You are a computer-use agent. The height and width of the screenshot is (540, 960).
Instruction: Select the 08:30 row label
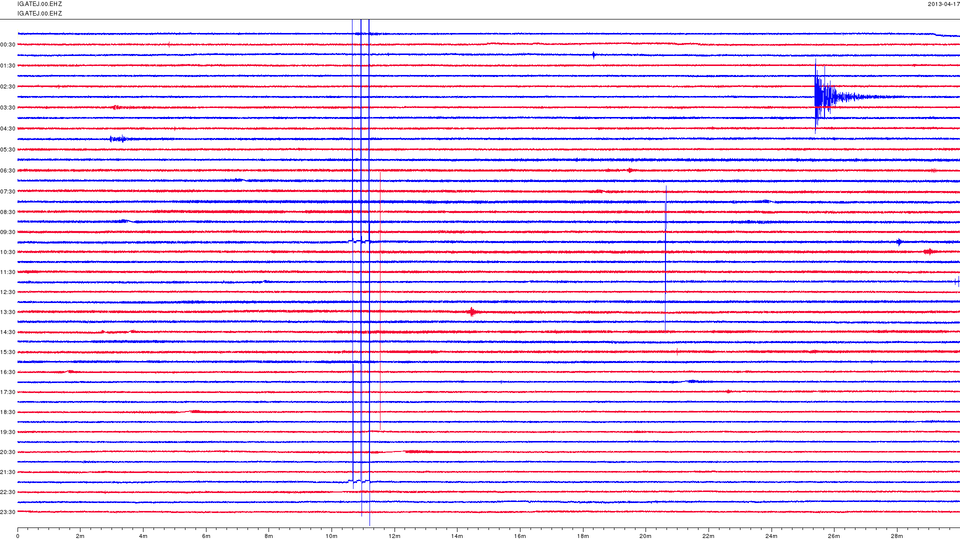coord(8,212)
